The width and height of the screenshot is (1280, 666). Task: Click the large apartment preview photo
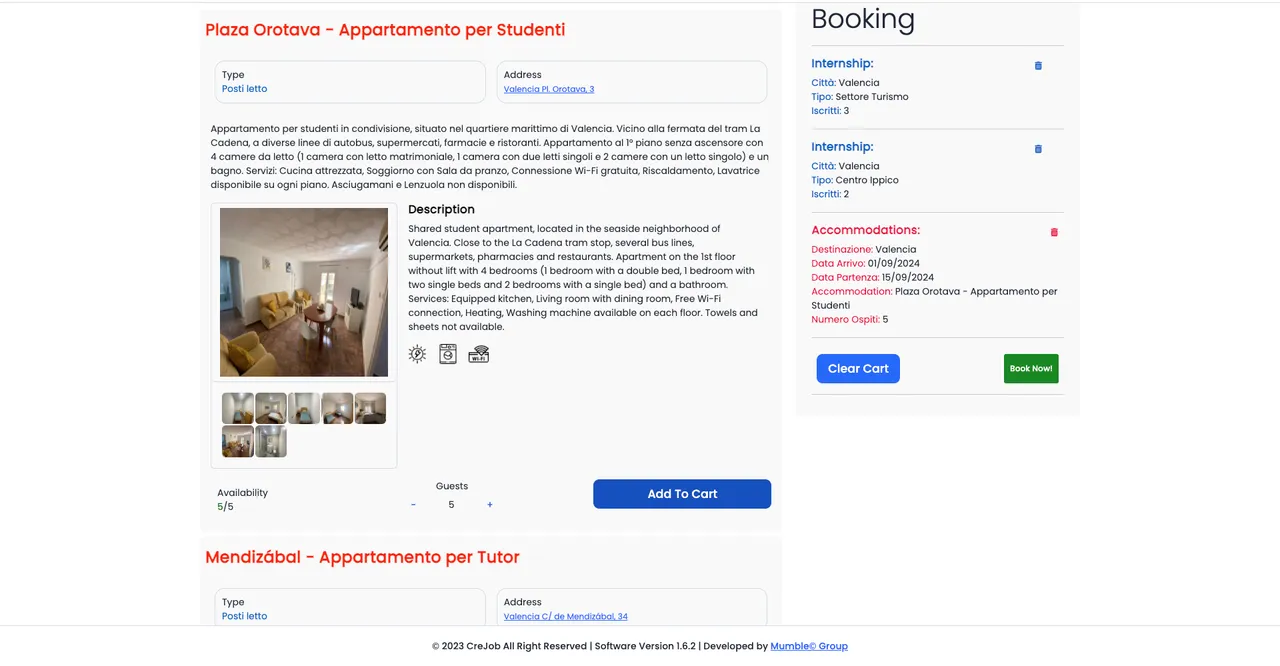tap(304, 291)
